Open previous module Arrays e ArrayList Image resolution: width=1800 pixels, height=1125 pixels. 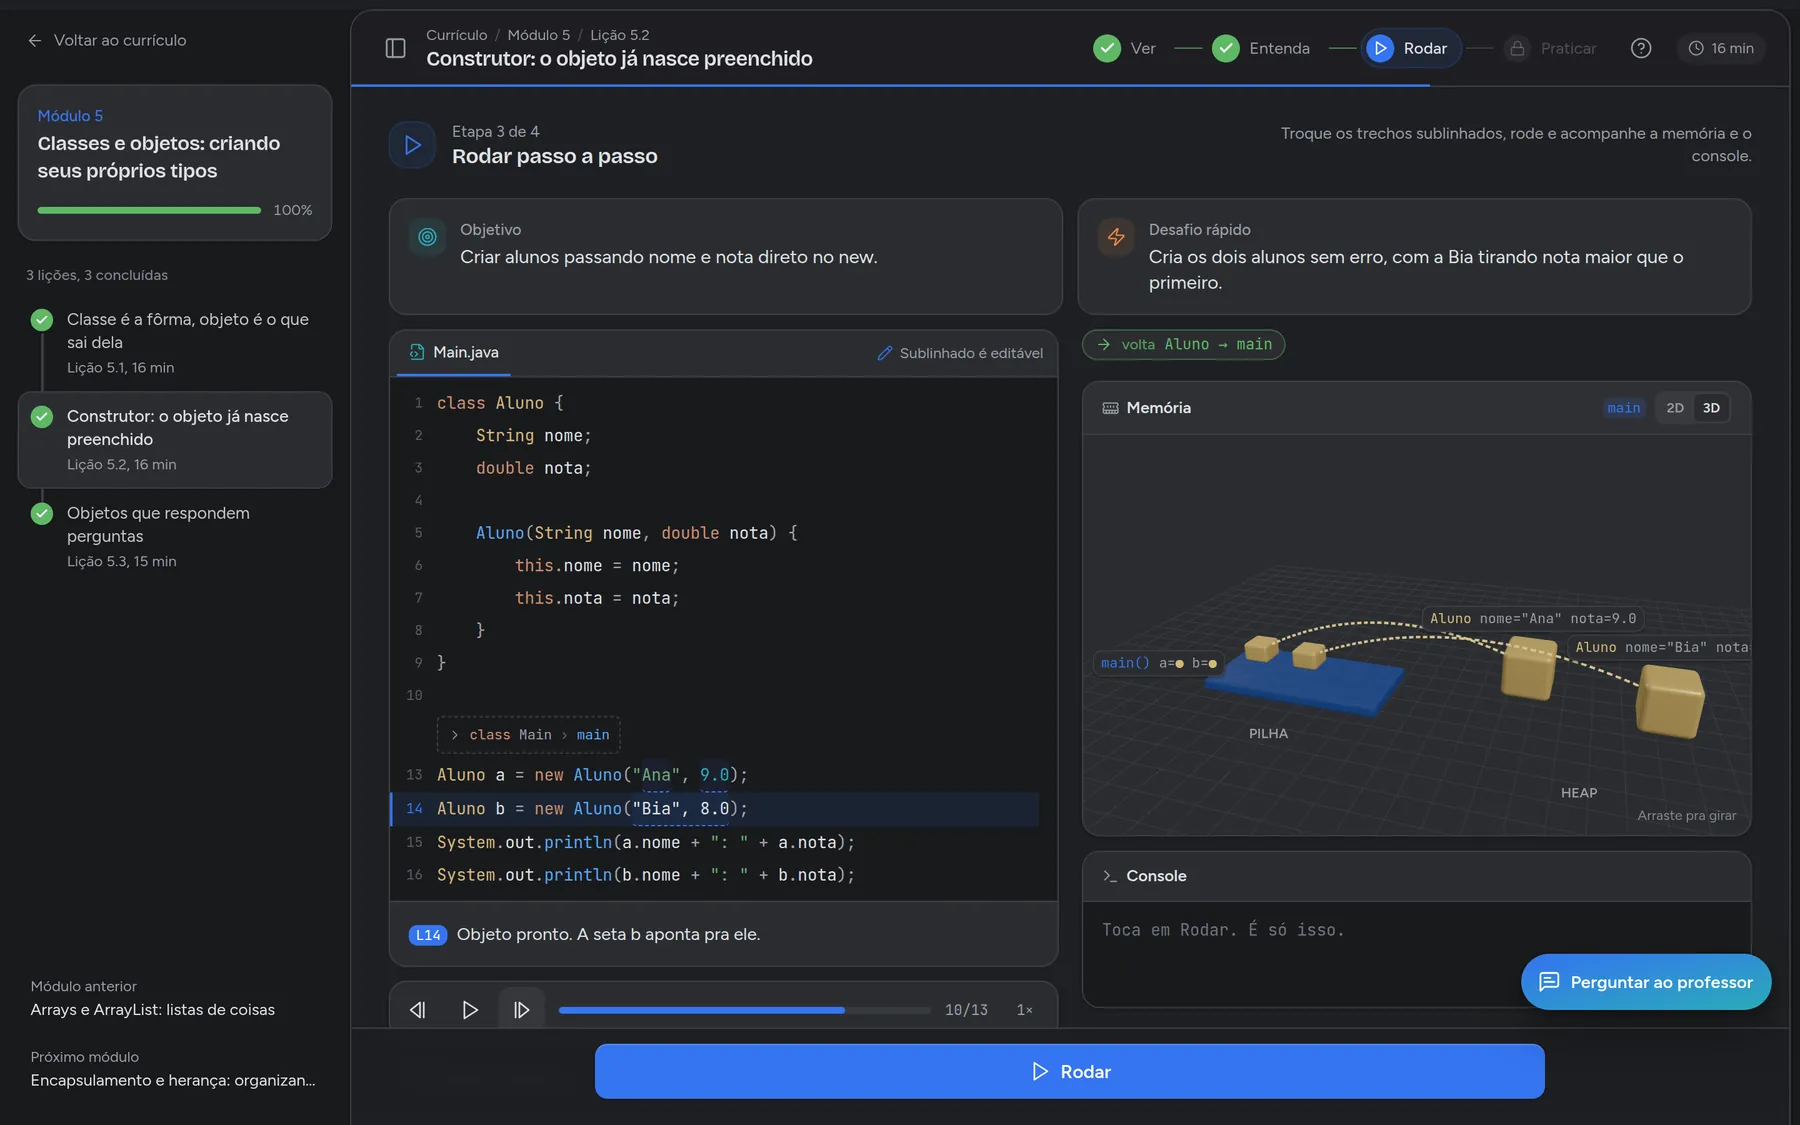(x=153, y=999)
